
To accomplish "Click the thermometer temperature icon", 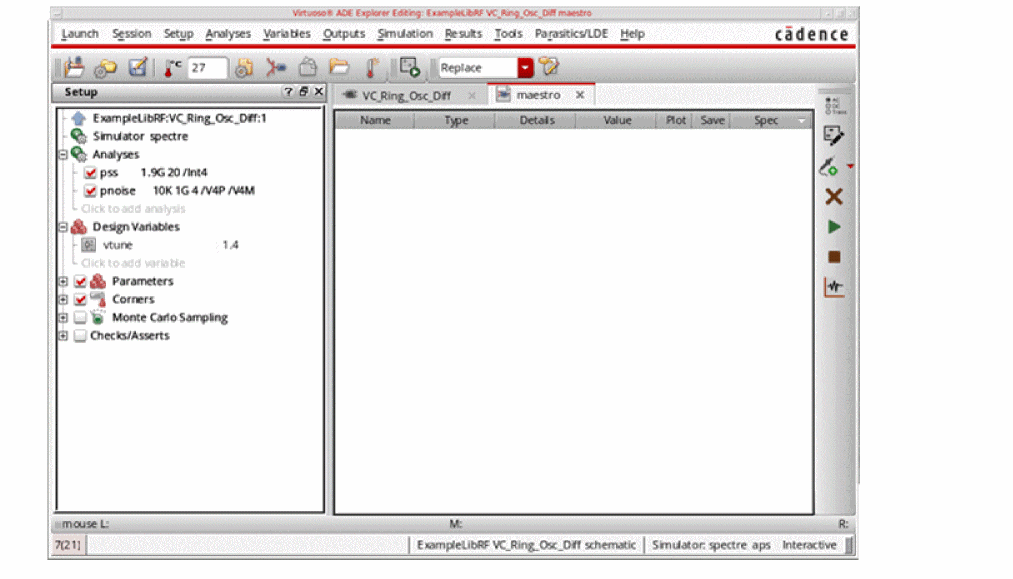I will click(x=172, y=68).
